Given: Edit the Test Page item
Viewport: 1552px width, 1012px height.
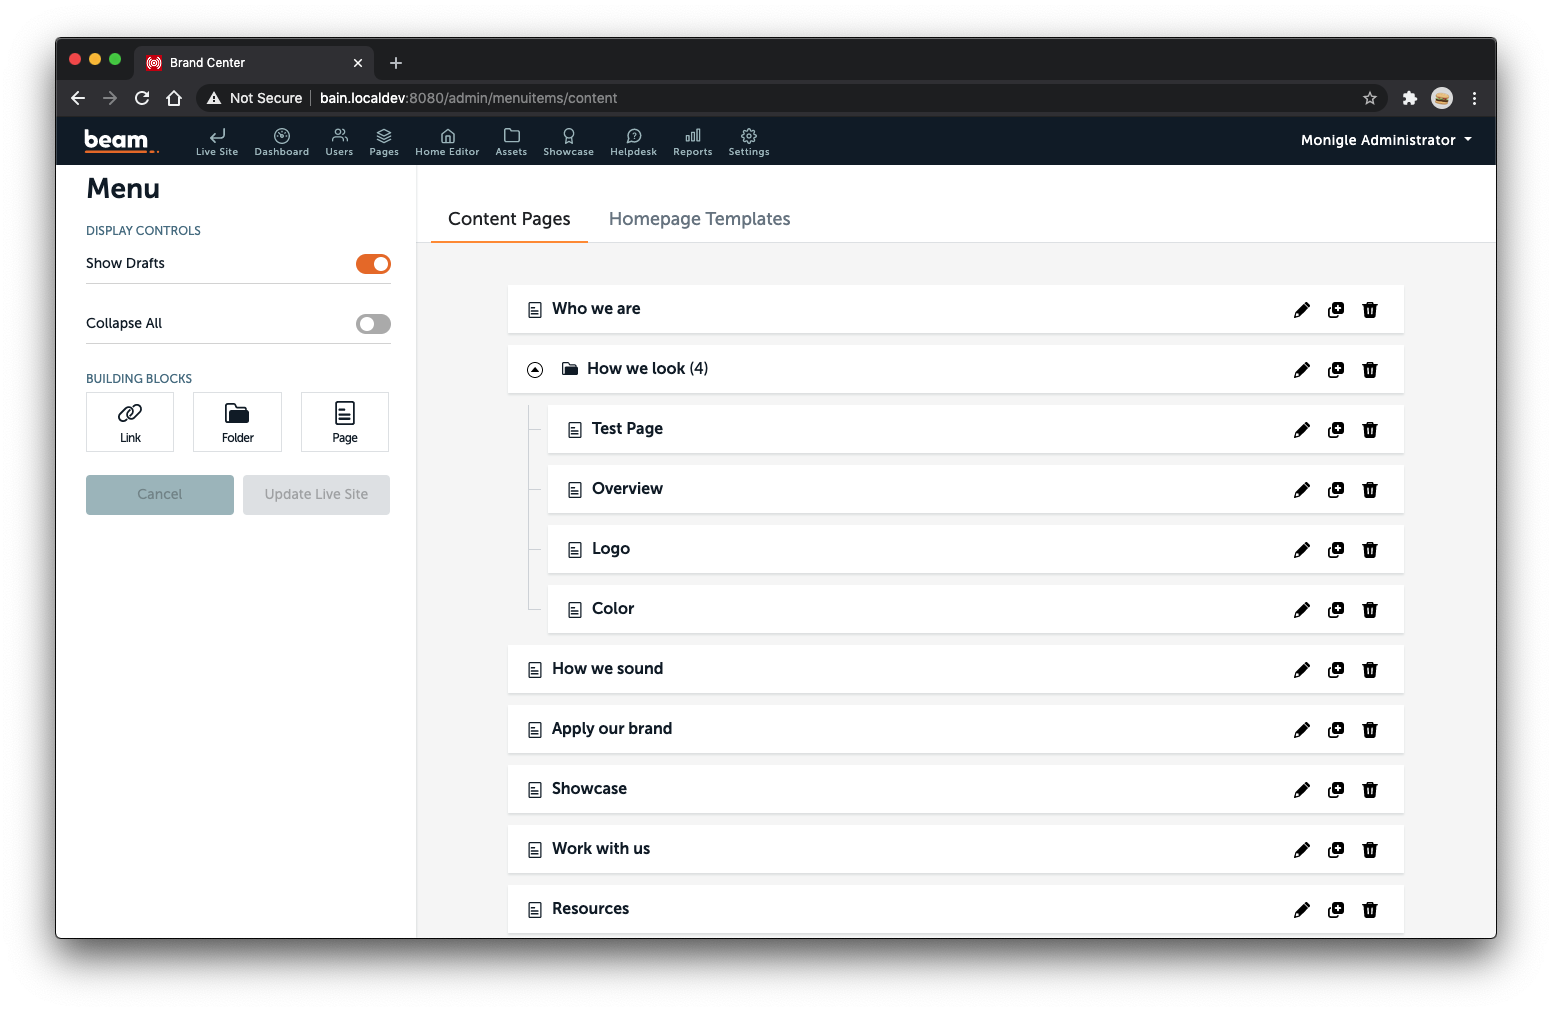Looking at the screenshot, I should [1301, 430].
